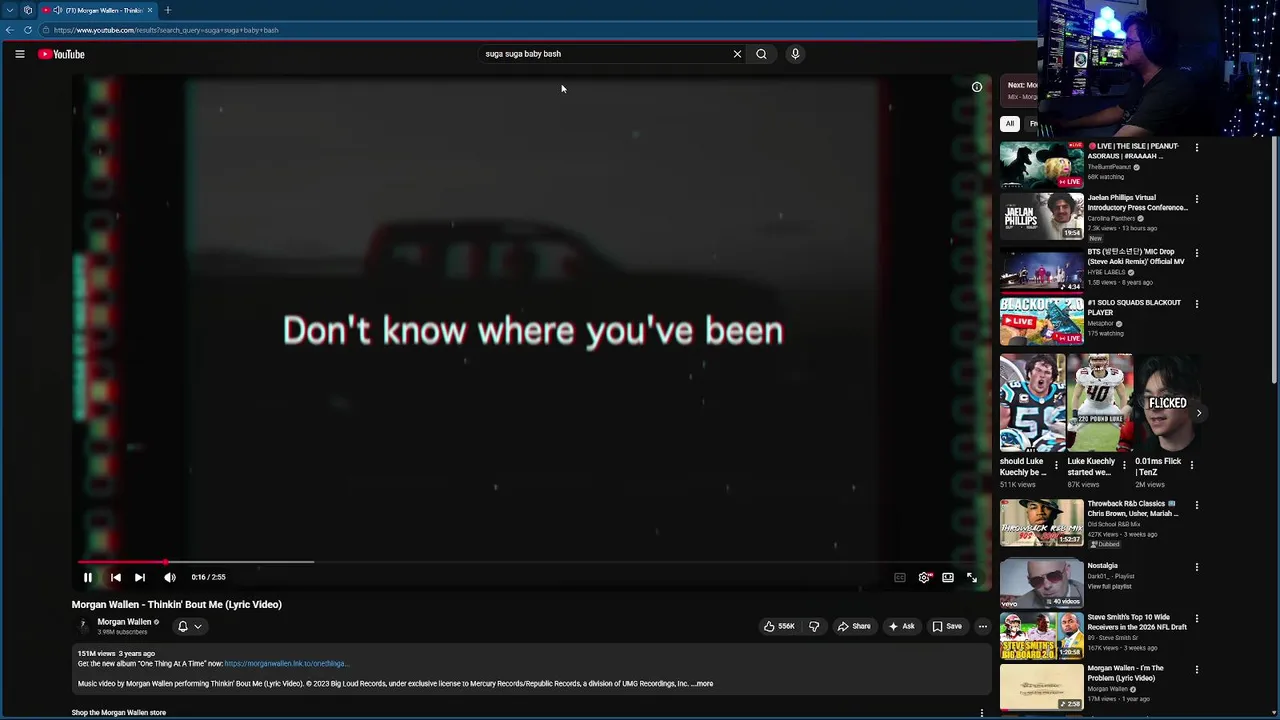Expand notification options chevron next to bell

pos(198,626)
